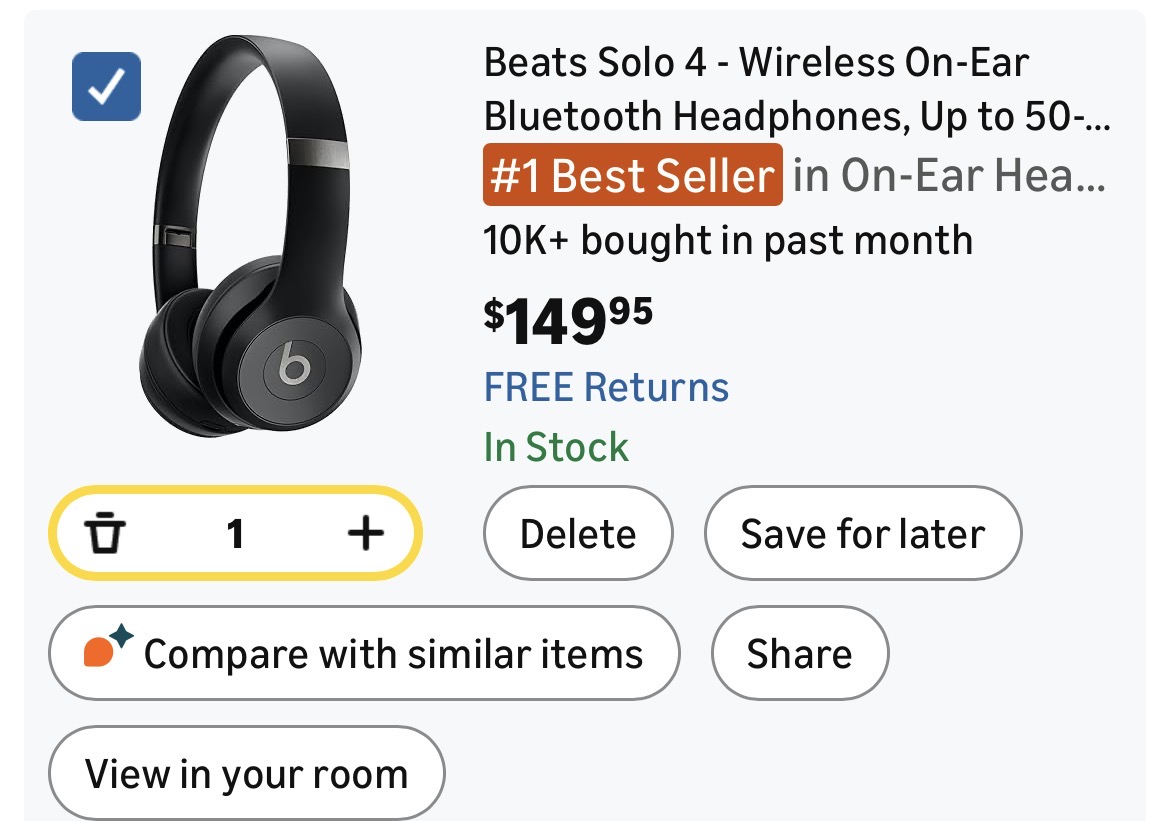Click the $149.95 price

tap(567, 322)
